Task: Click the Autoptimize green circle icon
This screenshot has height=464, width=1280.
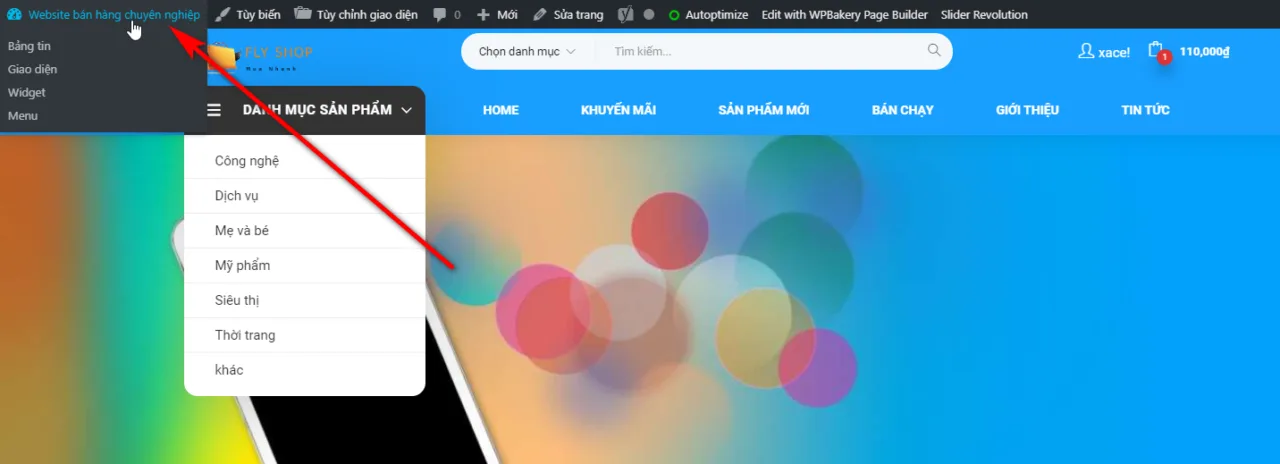Action: [674, 15]
